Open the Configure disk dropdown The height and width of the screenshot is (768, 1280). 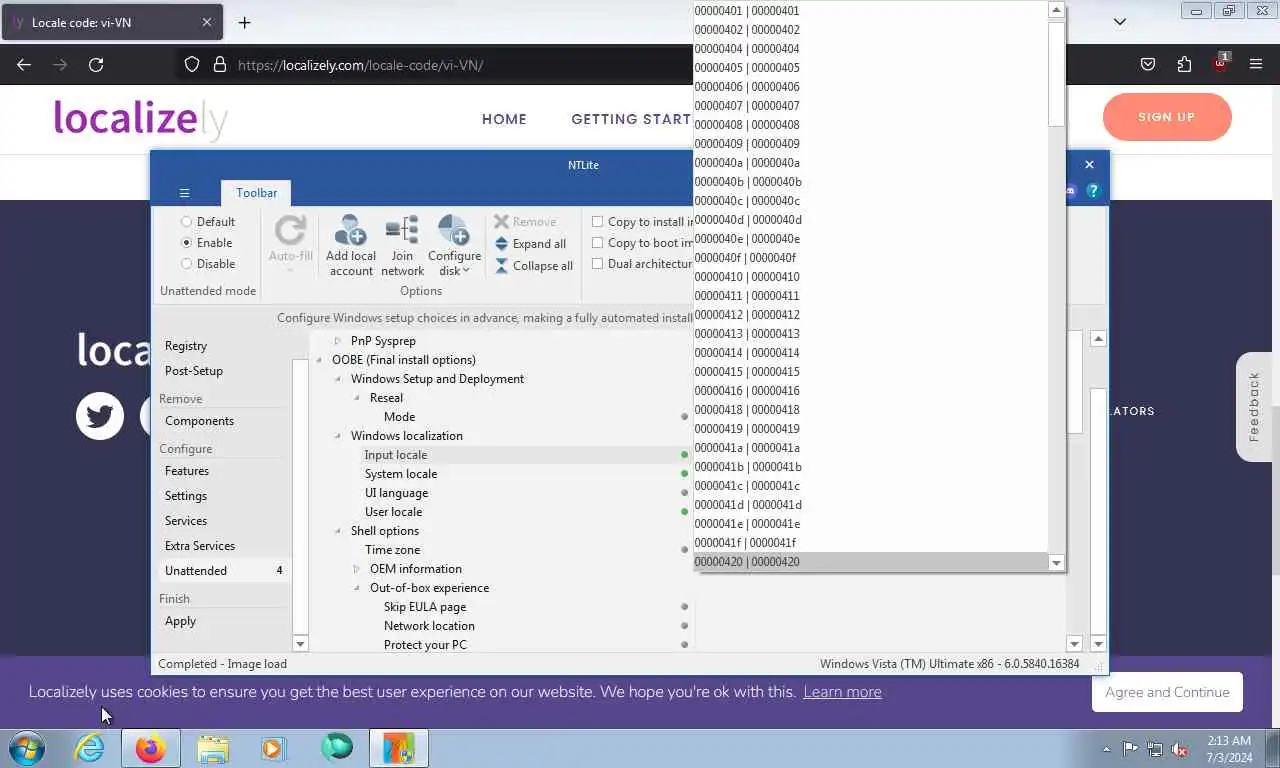pos(454,246)
